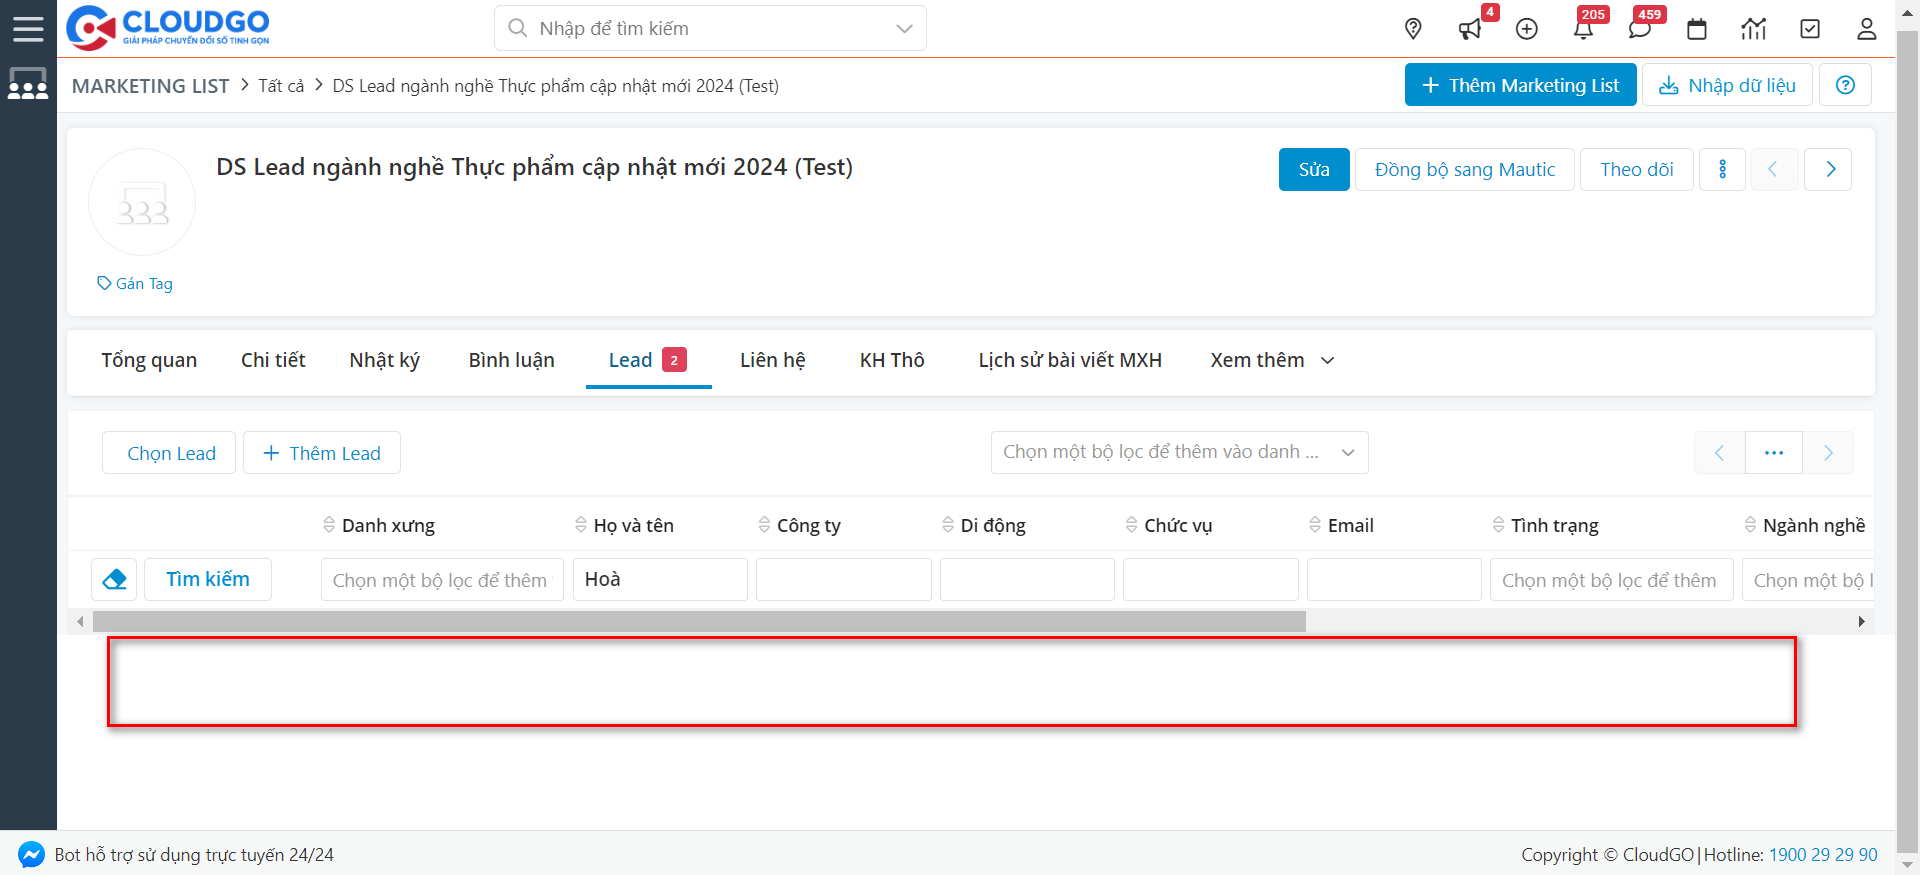The height and width of the screenshot is (875, 1920).
Task: Click the Thêm Marketing List button
Action: click(1520, 85)
